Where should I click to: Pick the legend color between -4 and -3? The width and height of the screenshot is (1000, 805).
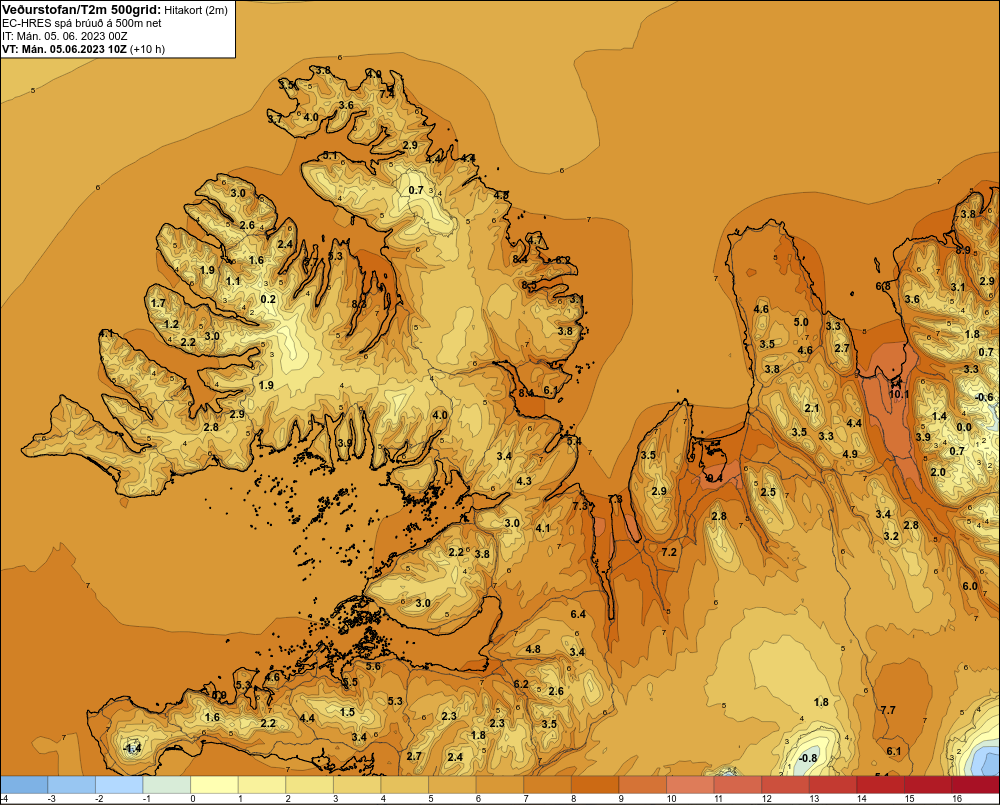pyautogui.click(x=24, y=784)
